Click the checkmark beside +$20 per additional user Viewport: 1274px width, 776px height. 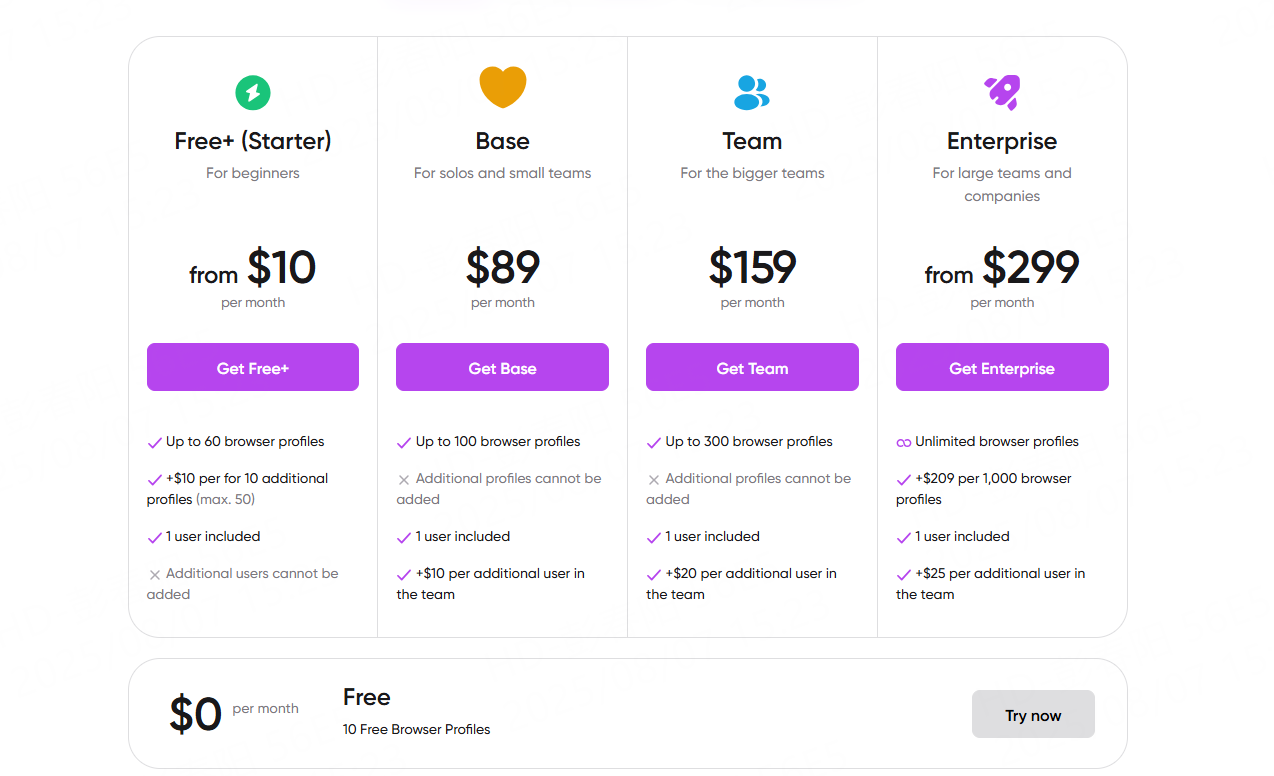(x=654, y=574)
